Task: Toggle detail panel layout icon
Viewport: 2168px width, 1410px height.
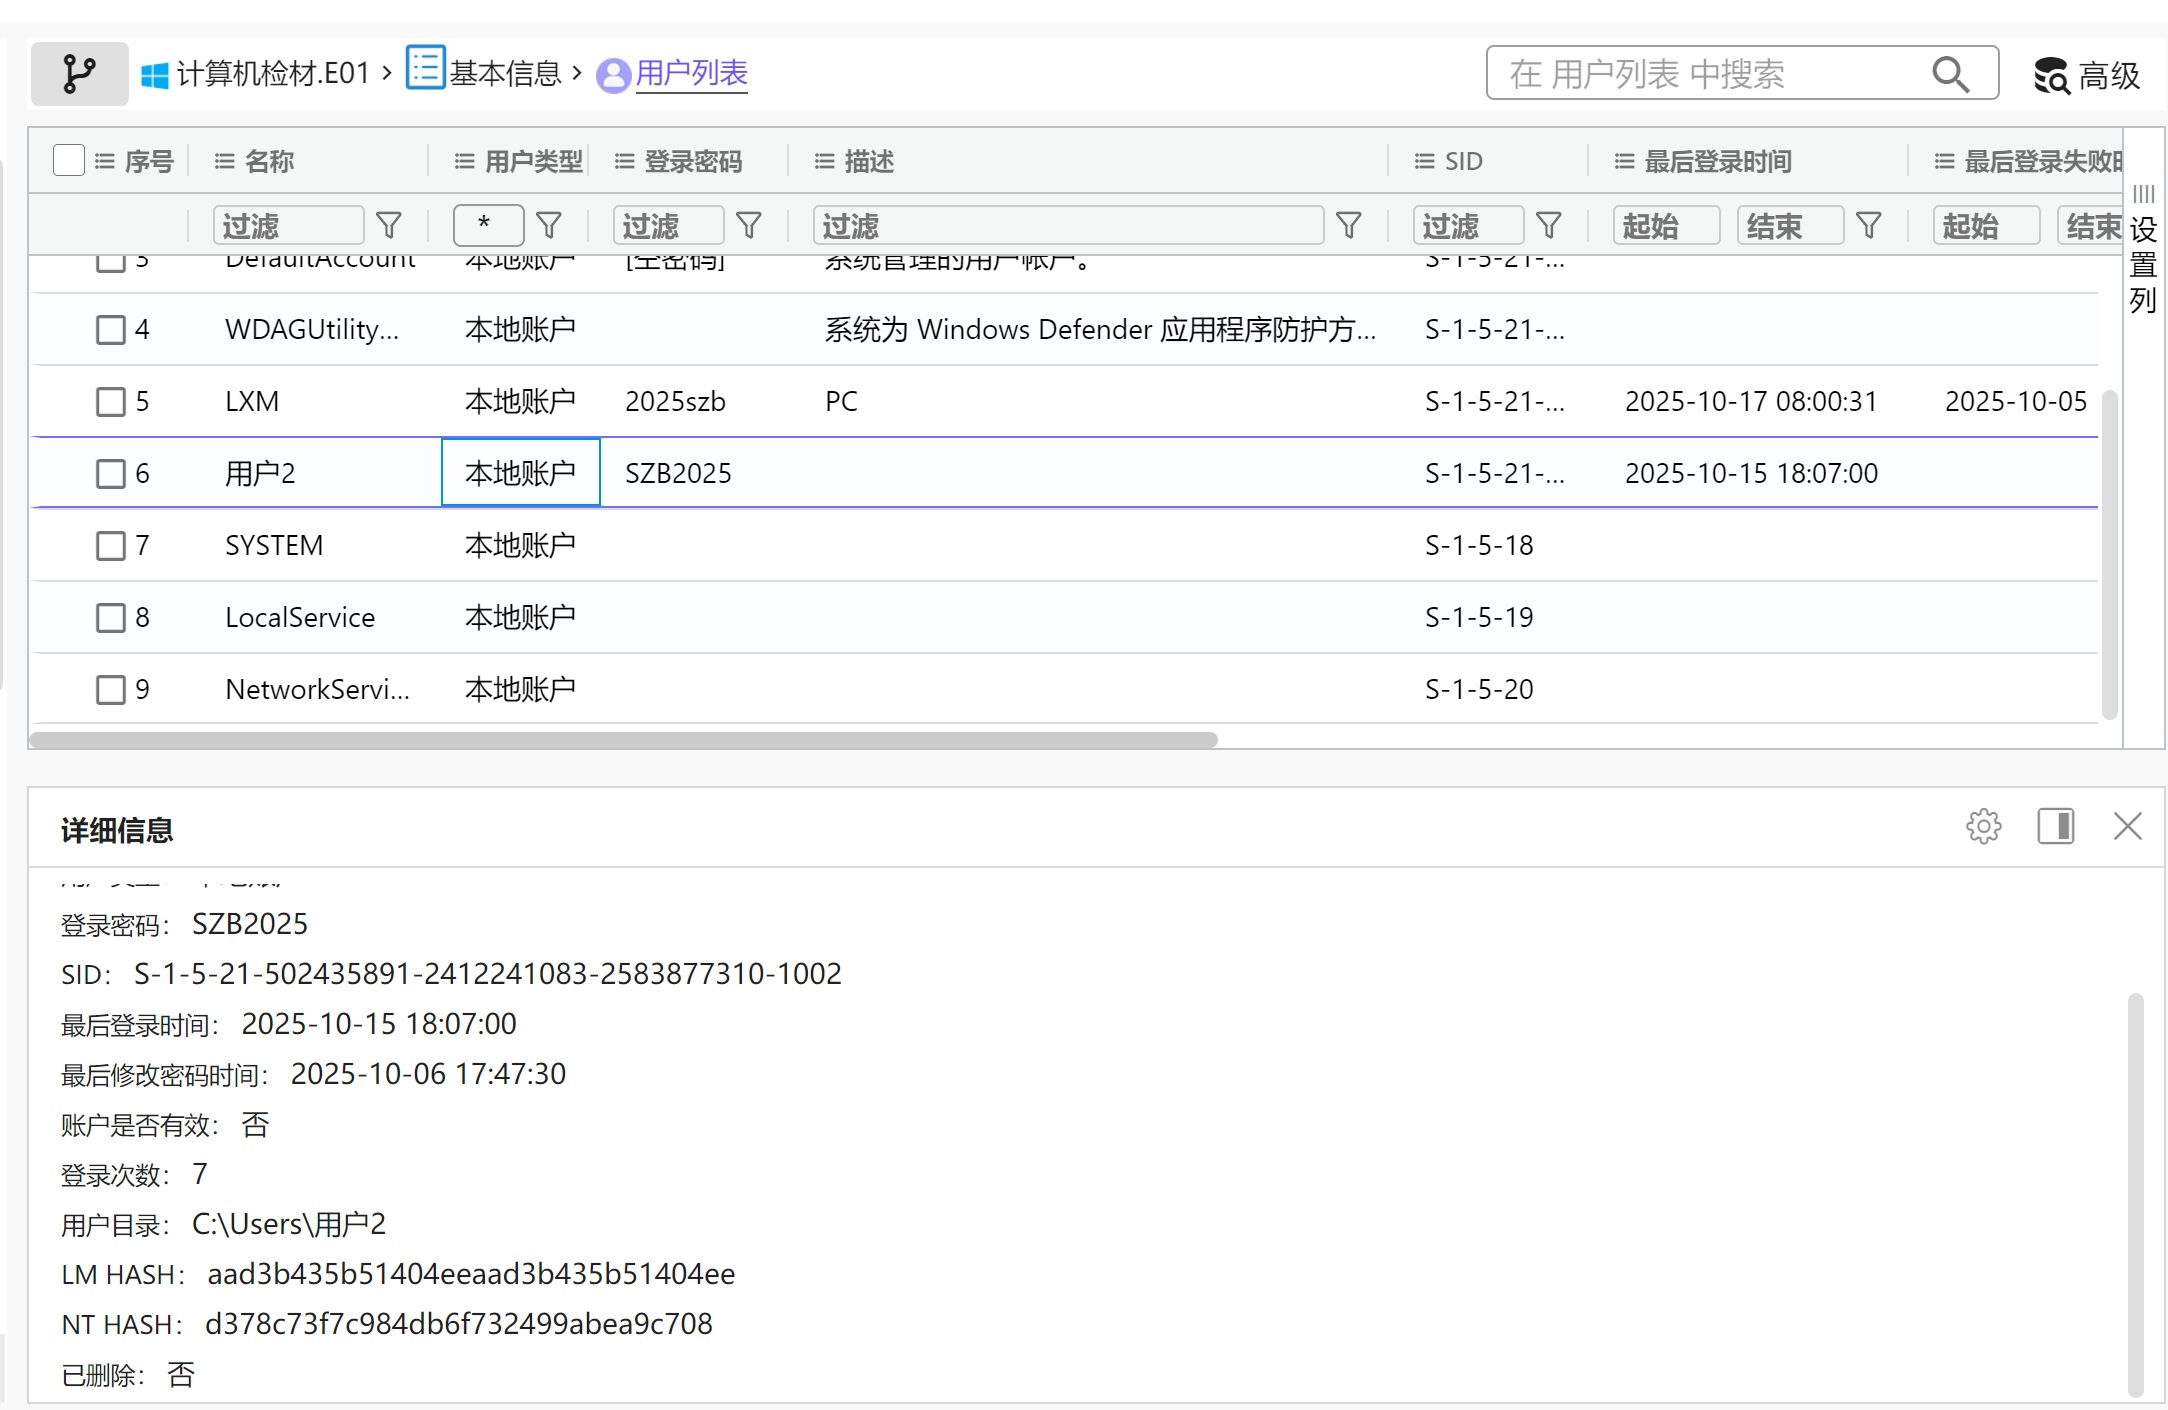Action: (2055, 826)
